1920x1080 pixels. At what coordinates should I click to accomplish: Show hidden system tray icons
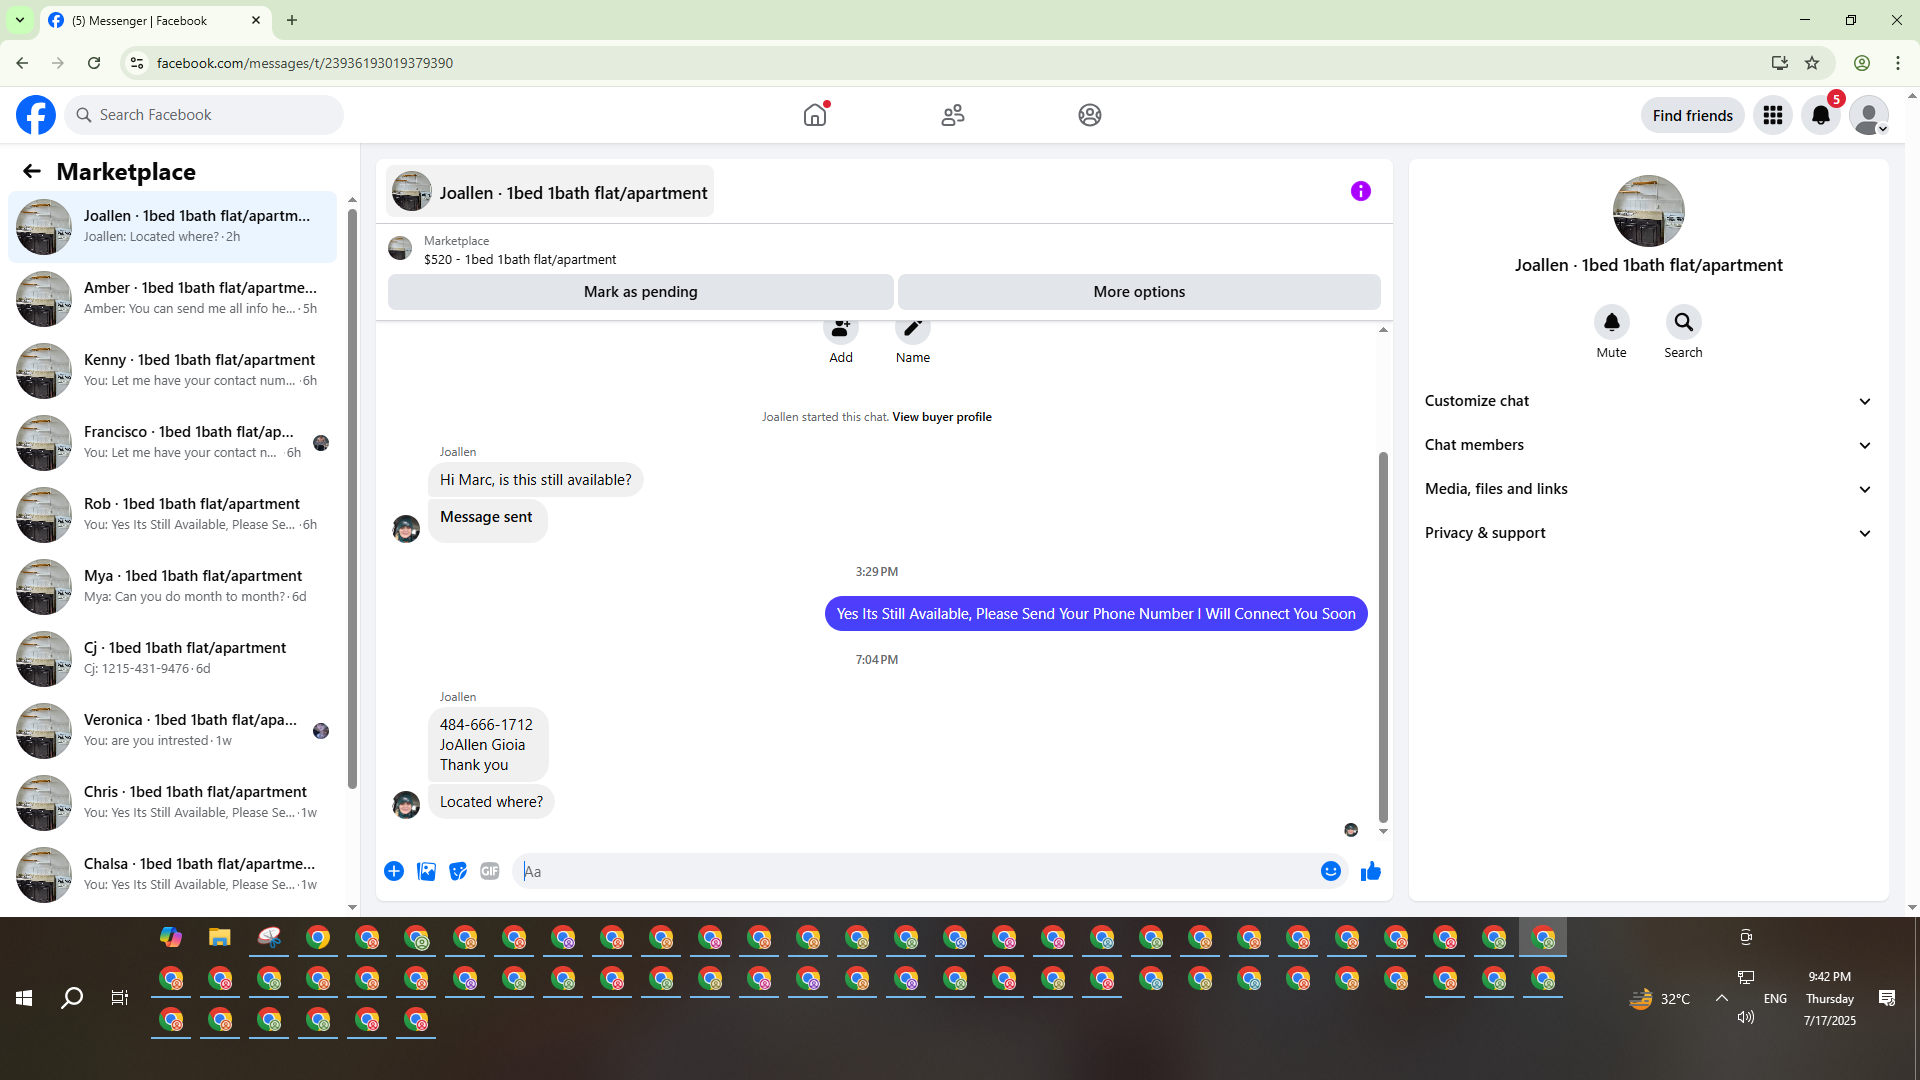1722,998
